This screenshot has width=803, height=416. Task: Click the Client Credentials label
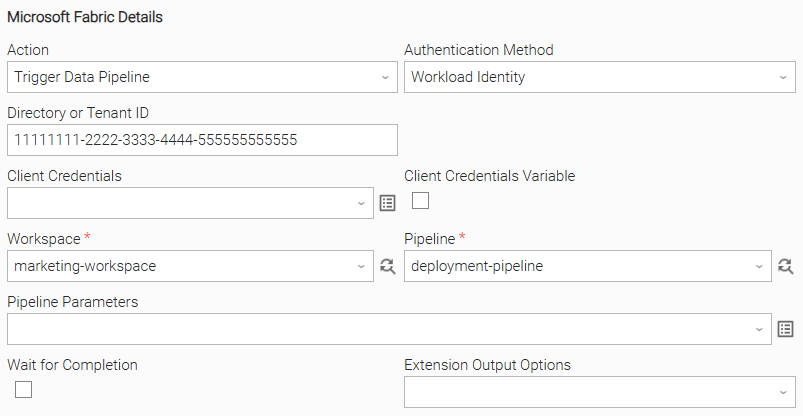(65, 176)
